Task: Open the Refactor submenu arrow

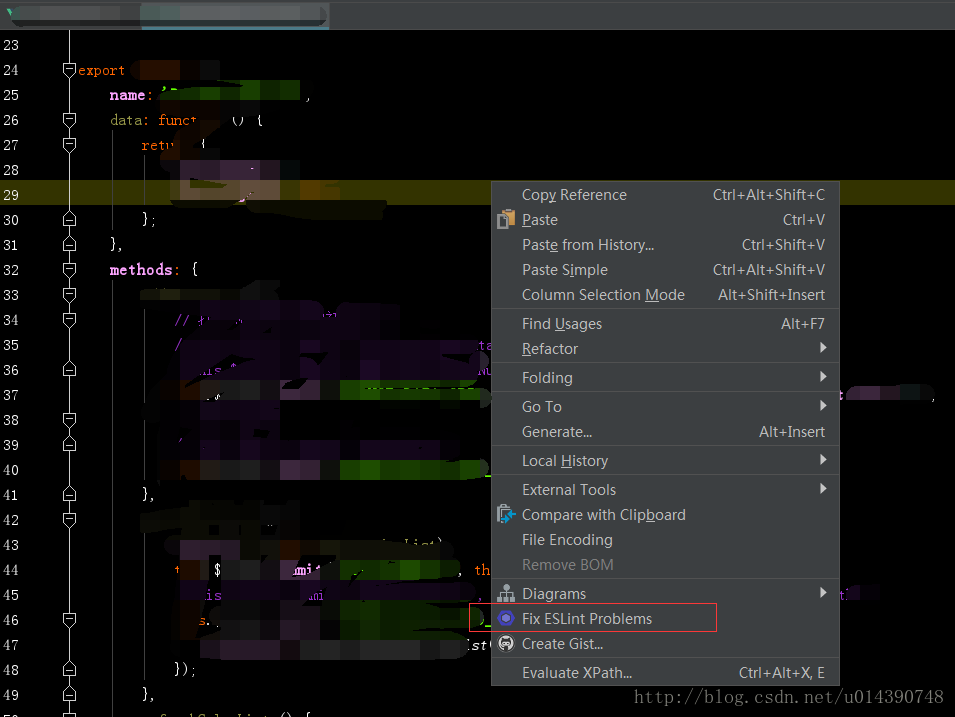Action: 823,348
